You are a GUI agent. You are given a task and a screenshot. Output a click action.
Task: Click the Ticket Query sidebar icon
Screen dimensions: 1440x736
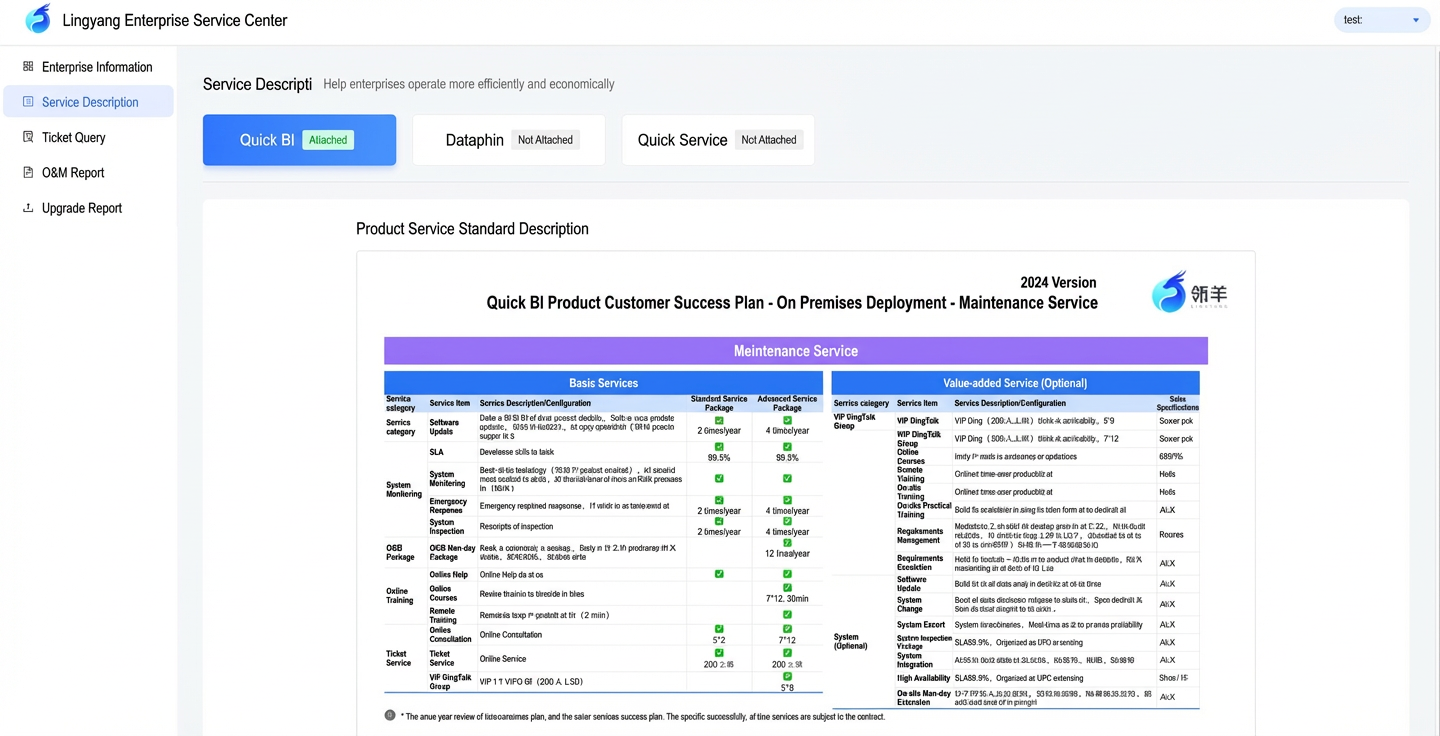[28, 137]
